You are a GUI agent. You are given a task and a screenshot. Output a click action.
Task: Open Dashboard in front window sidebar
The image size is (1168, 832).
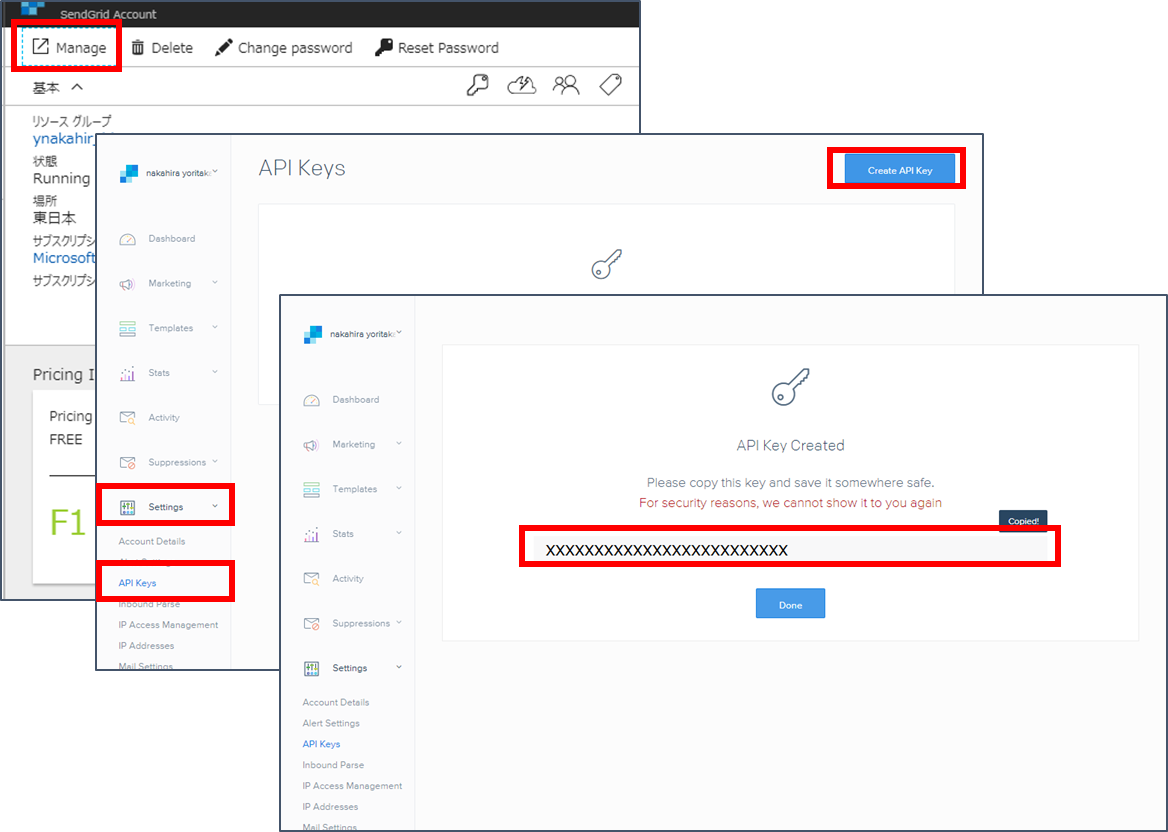pos(355,399)
